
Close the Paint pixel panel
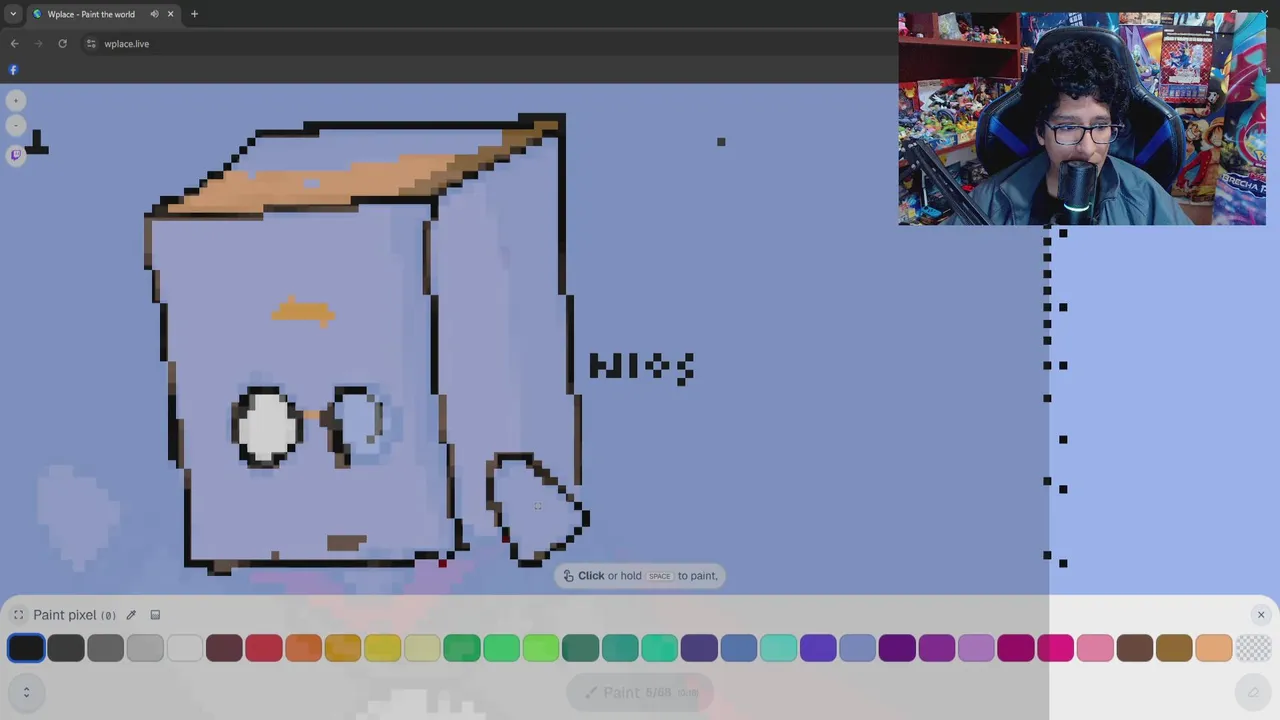[x=1261, y=615]
